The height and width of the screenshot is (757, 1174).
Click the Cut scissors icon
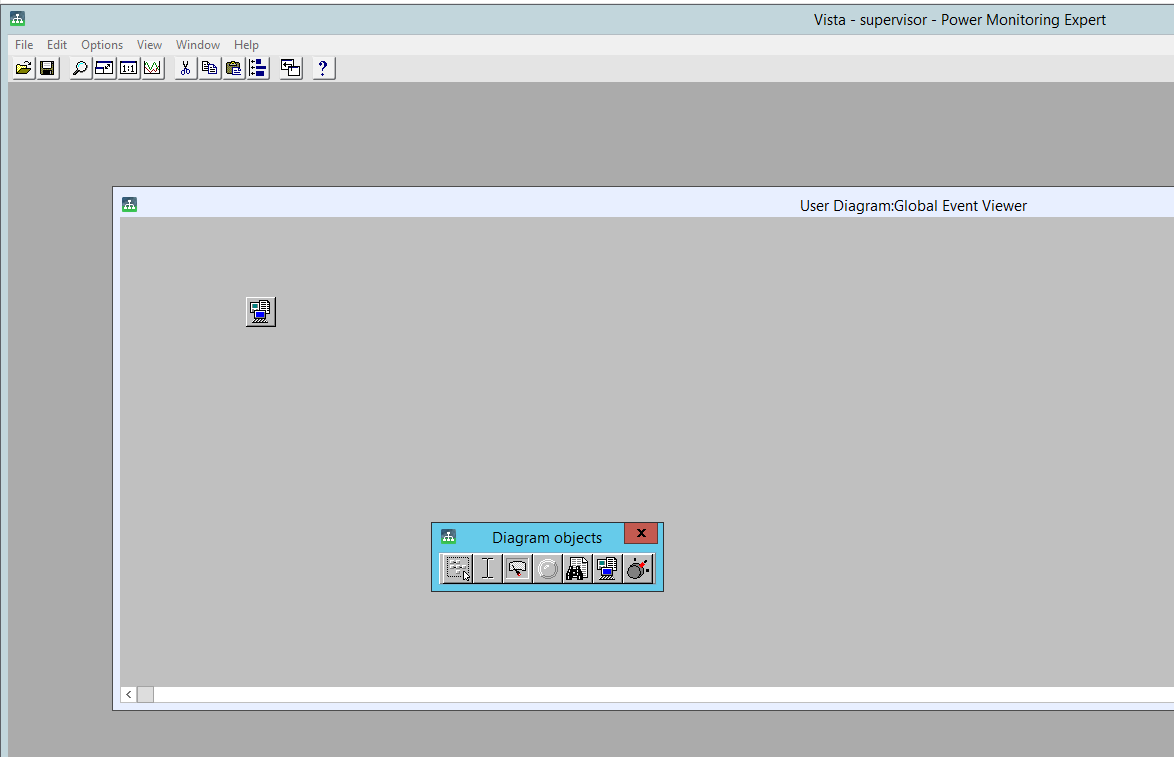tap(186, 69)
